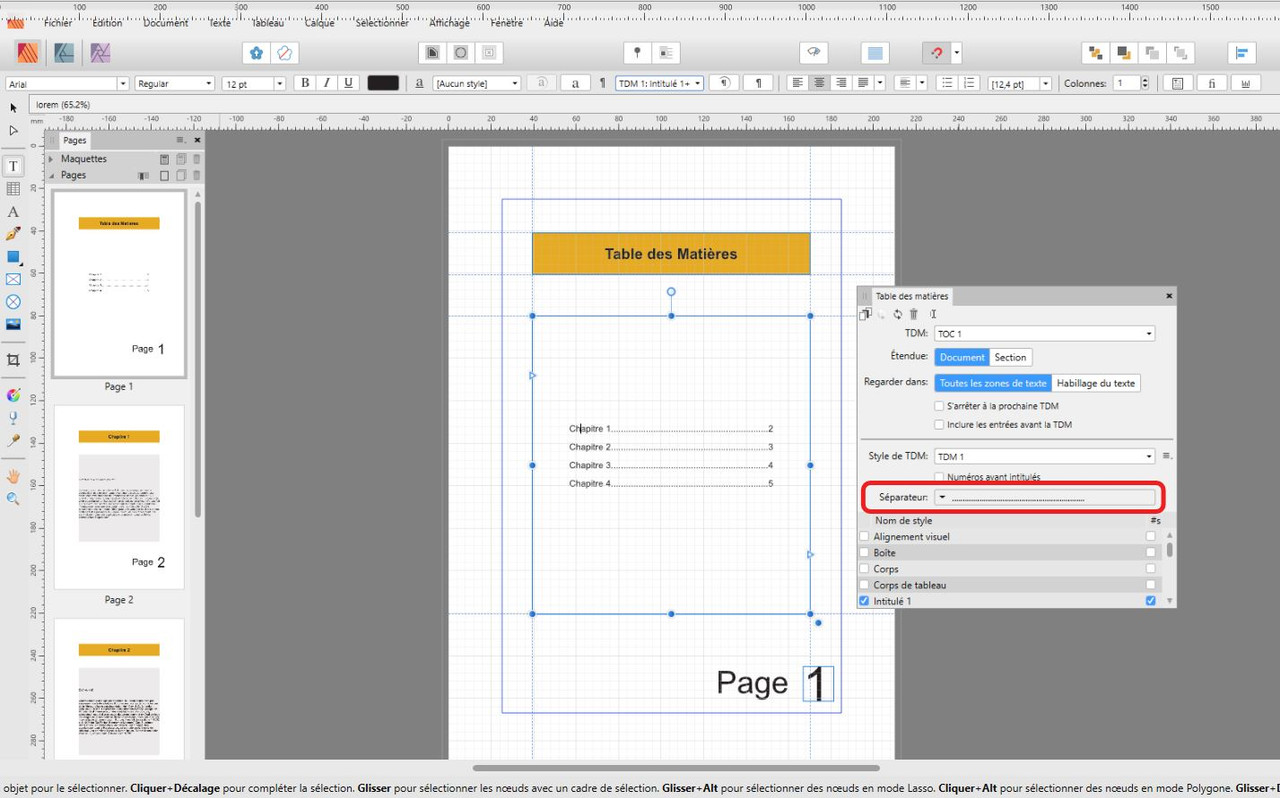Image resolution: width=1280 pixels, height=798 pixels.
Task: Open the Style de TDM dropdown
Action: [x=1044, y=456]
